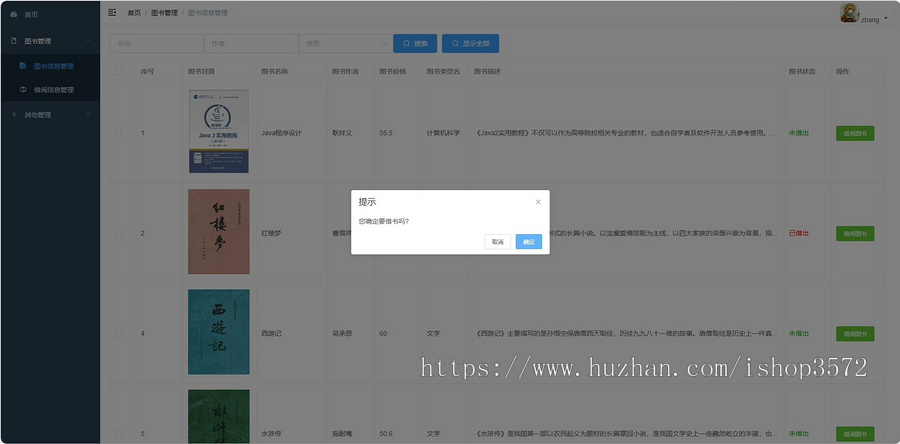Image resolution: width=900 pixels, height=444 pixels.
Task: Click the 西游记 book cover image
Action: (x=219, y=332)
